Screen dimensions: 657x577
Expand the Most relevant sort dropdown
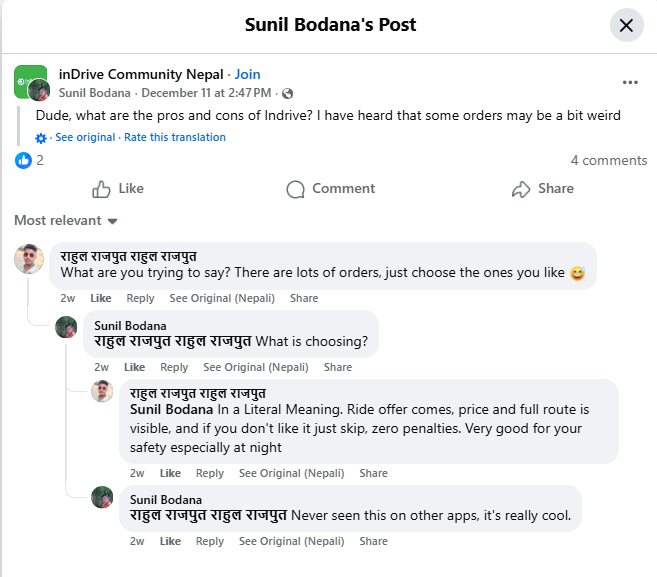click(x=66, y=220)
